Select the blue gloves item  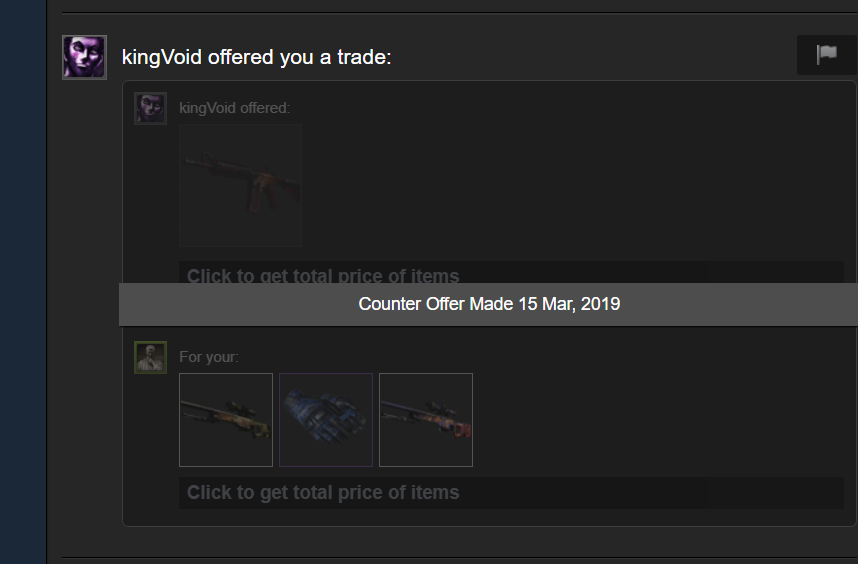pos(326,420)
